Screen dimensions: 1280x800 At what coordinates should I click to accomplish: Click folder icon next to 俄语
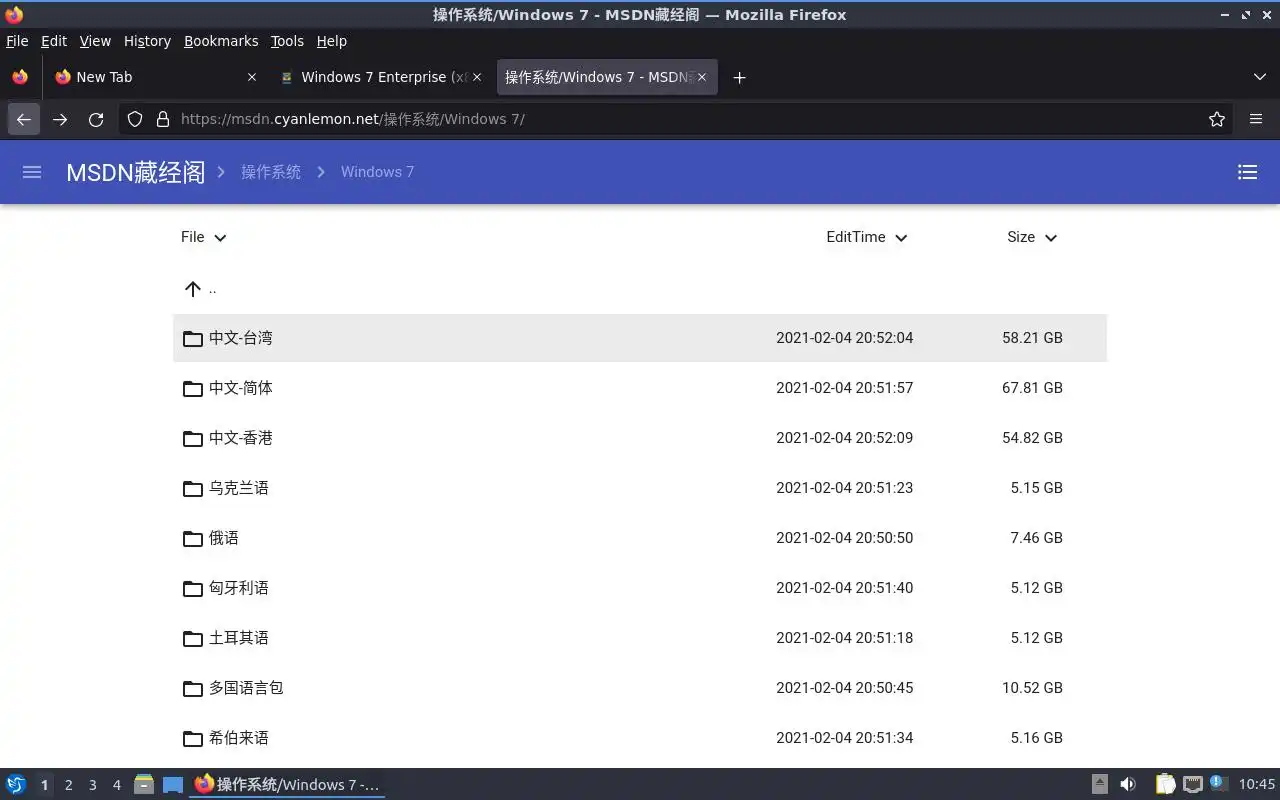pos(193,538)
